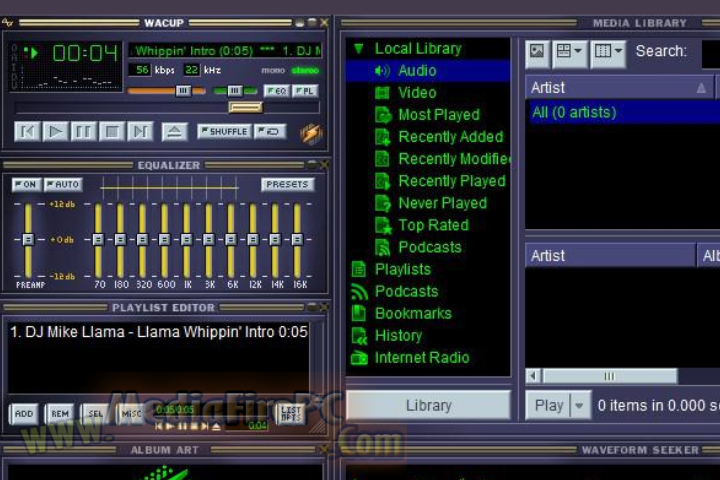The width and height of the screenshot is (720, 480).
Task: Click the time display 00:04
Action: (x=85, y=53)
